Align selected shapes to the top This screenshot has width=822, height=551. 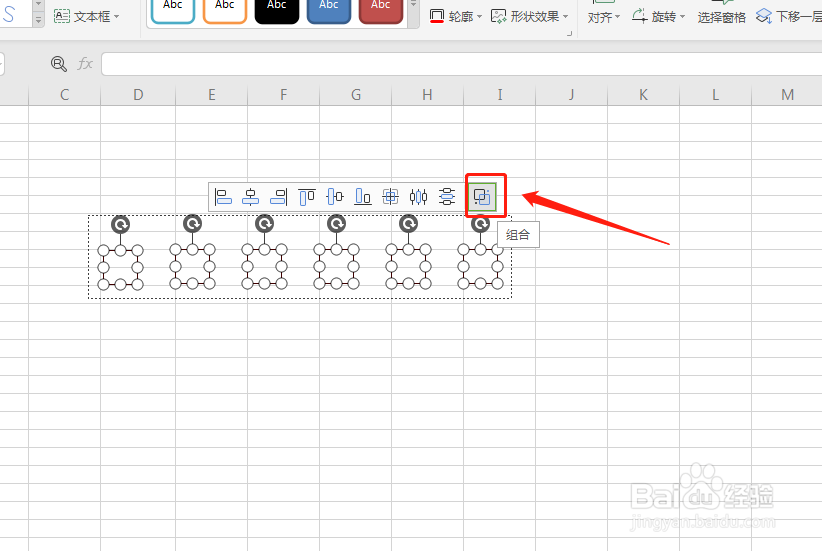pyautogui.click(x=307, y=197)
